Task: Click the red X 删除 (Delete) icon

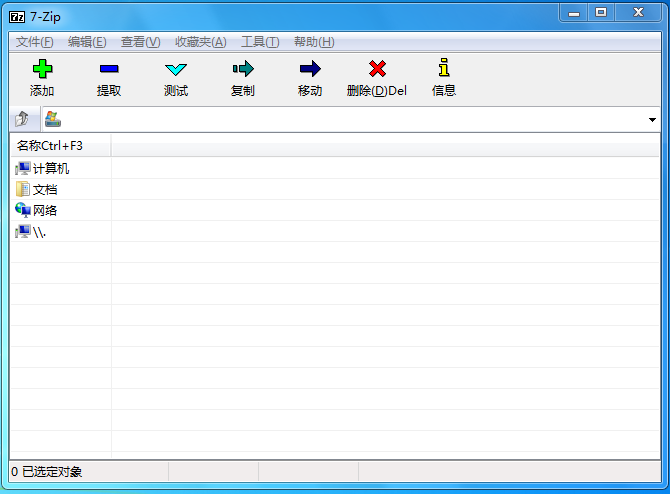Action: pos(376,69)
